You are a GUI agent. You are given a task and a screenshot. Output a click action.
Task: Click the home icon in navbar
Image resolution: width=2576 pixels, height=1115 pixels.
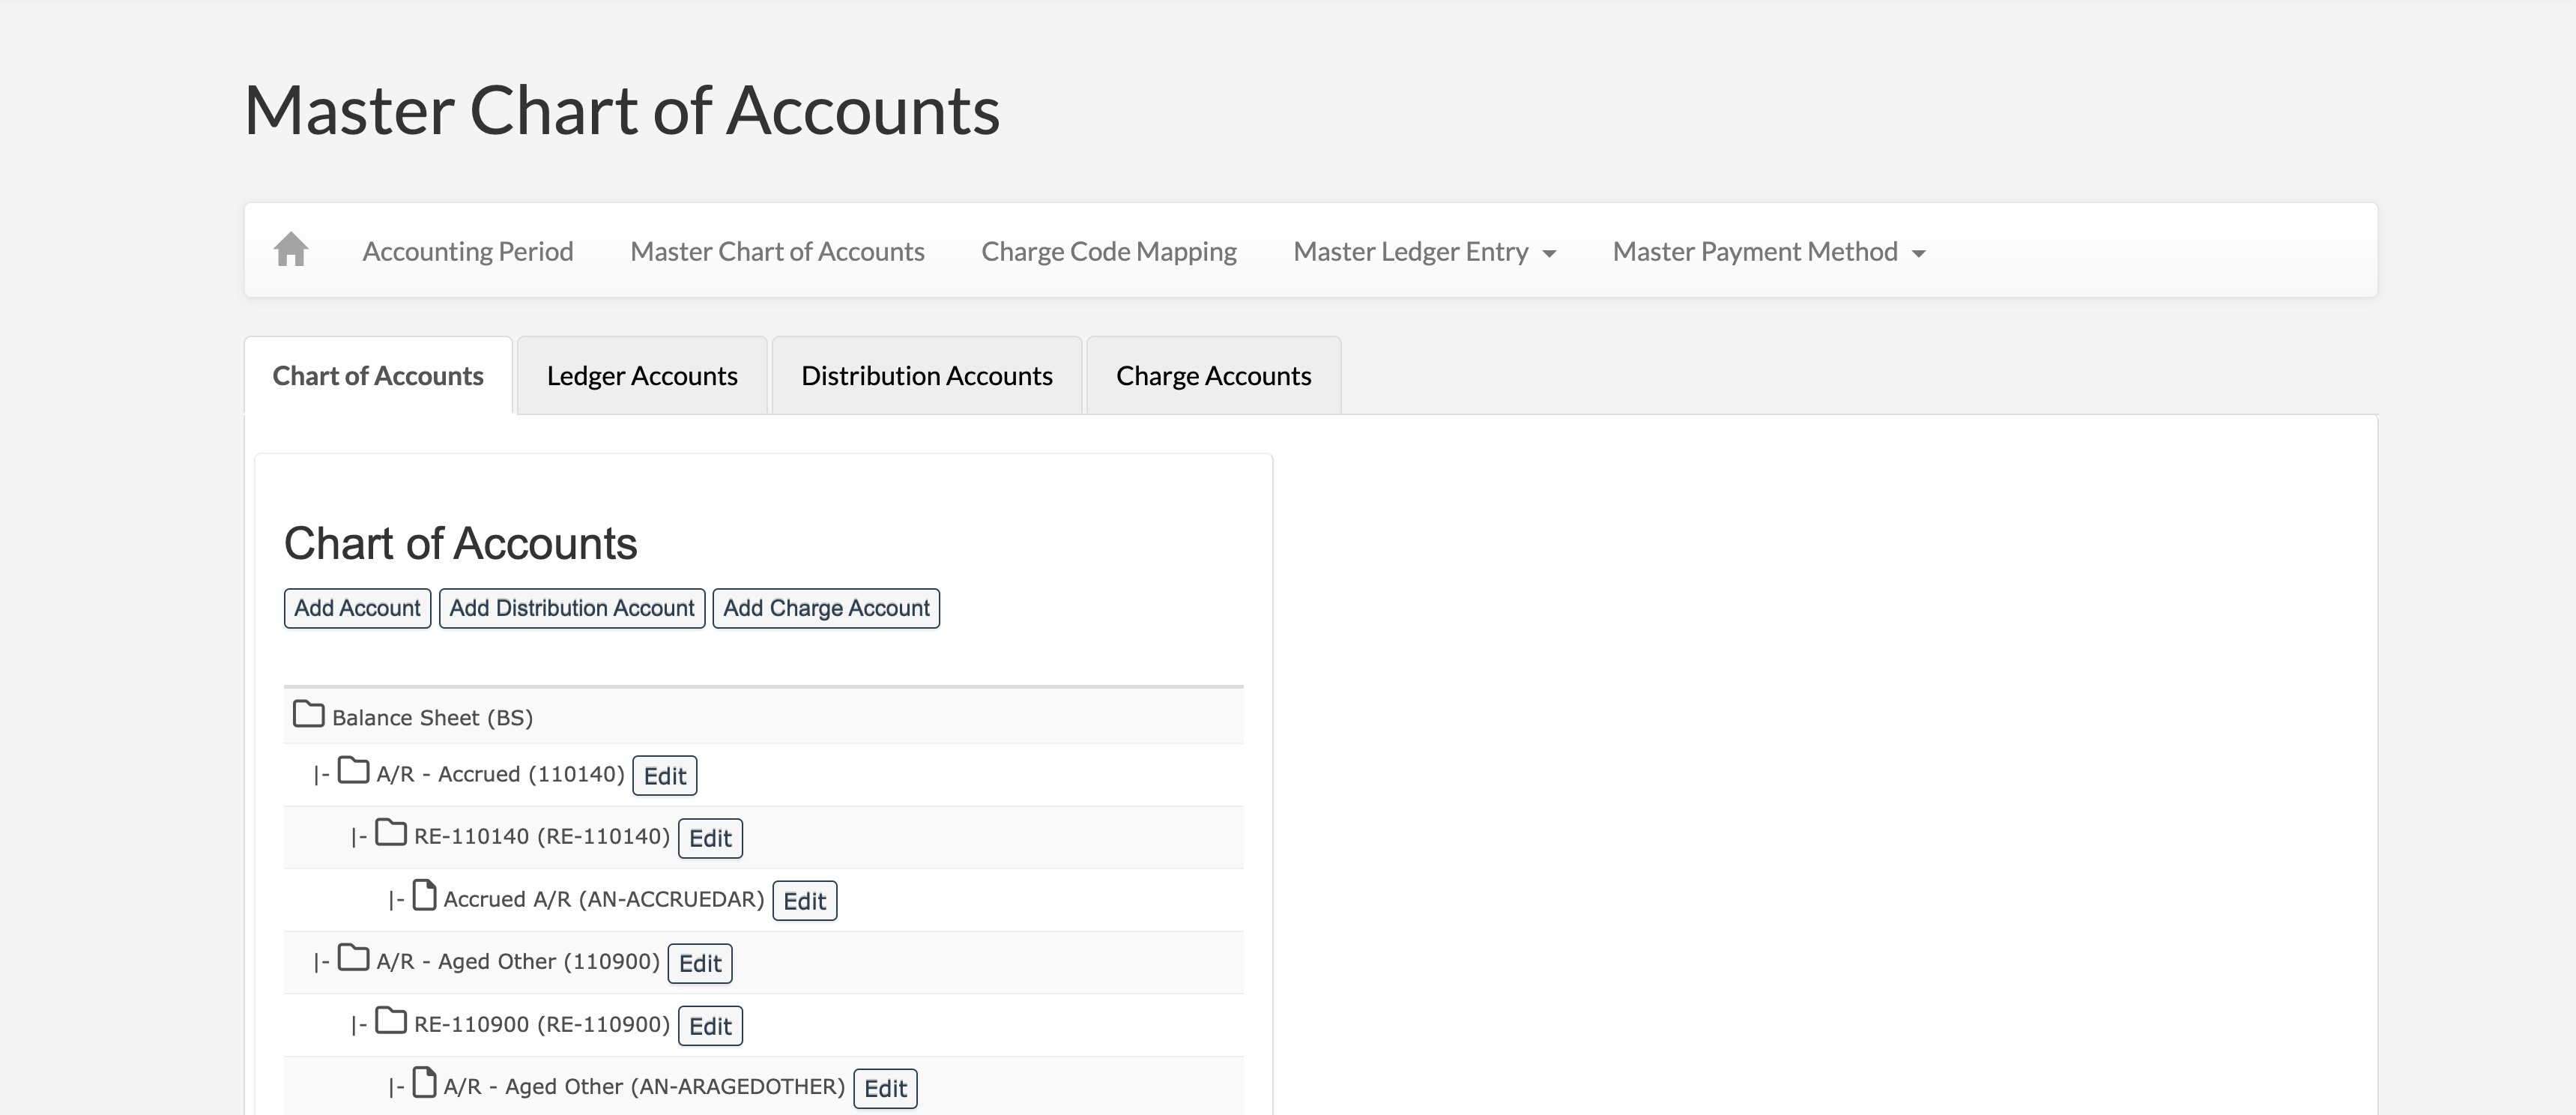tap(290, 250)
